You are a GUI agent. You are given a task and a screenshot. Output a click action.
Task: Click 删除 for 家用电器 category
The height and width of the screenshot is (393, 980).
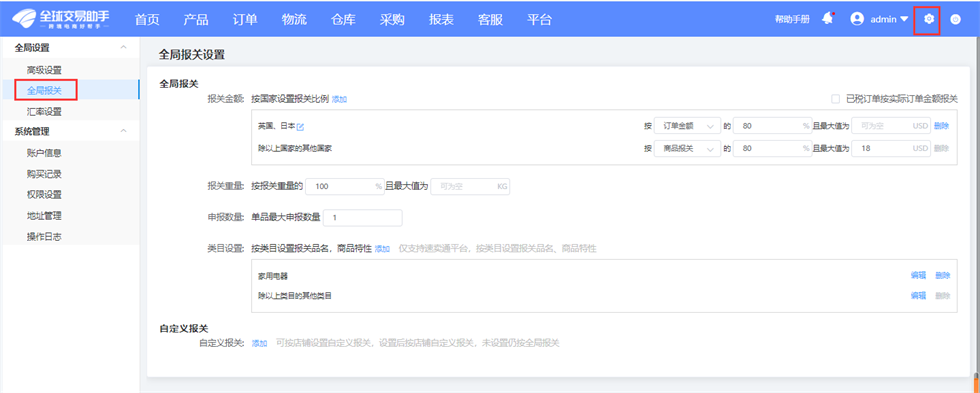click(942, 276)
